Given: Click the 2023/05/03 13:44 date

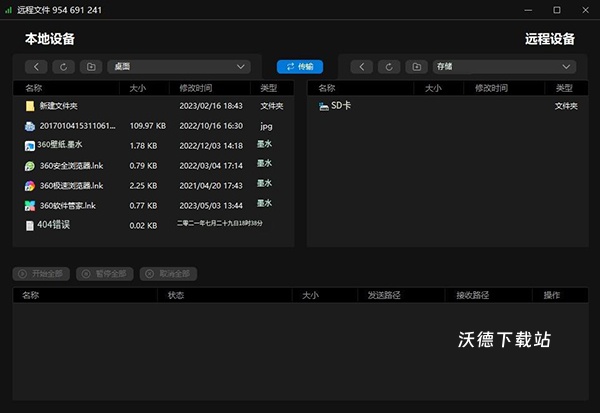Looking at the screenshot, I should pyautogui.click(x=211, y=205).
